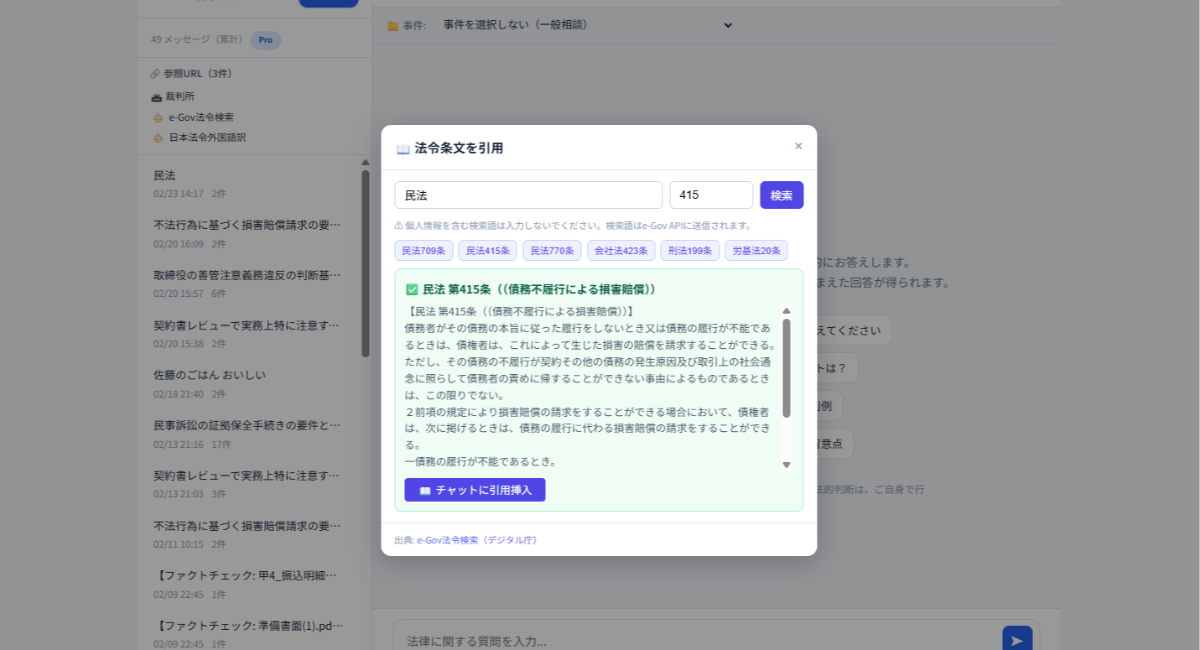Close the 法令条文を引用 dialog
The width and height of the screenshot is (1200, 650).
(x=798, y=146)
